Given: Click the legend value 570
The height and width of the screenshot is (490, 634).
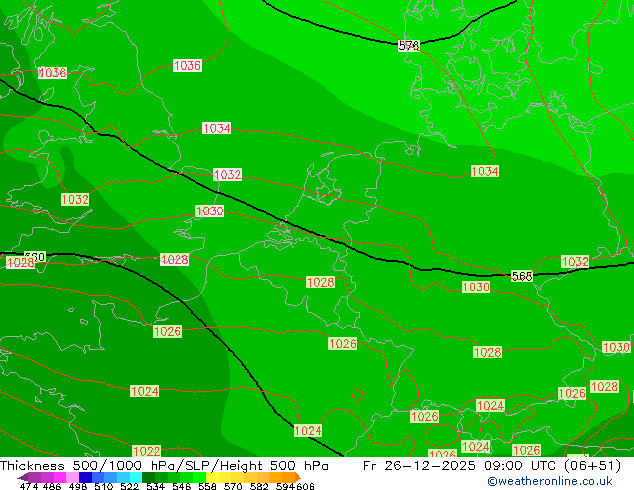Looking at the screenshot, I should coord(233,486).
